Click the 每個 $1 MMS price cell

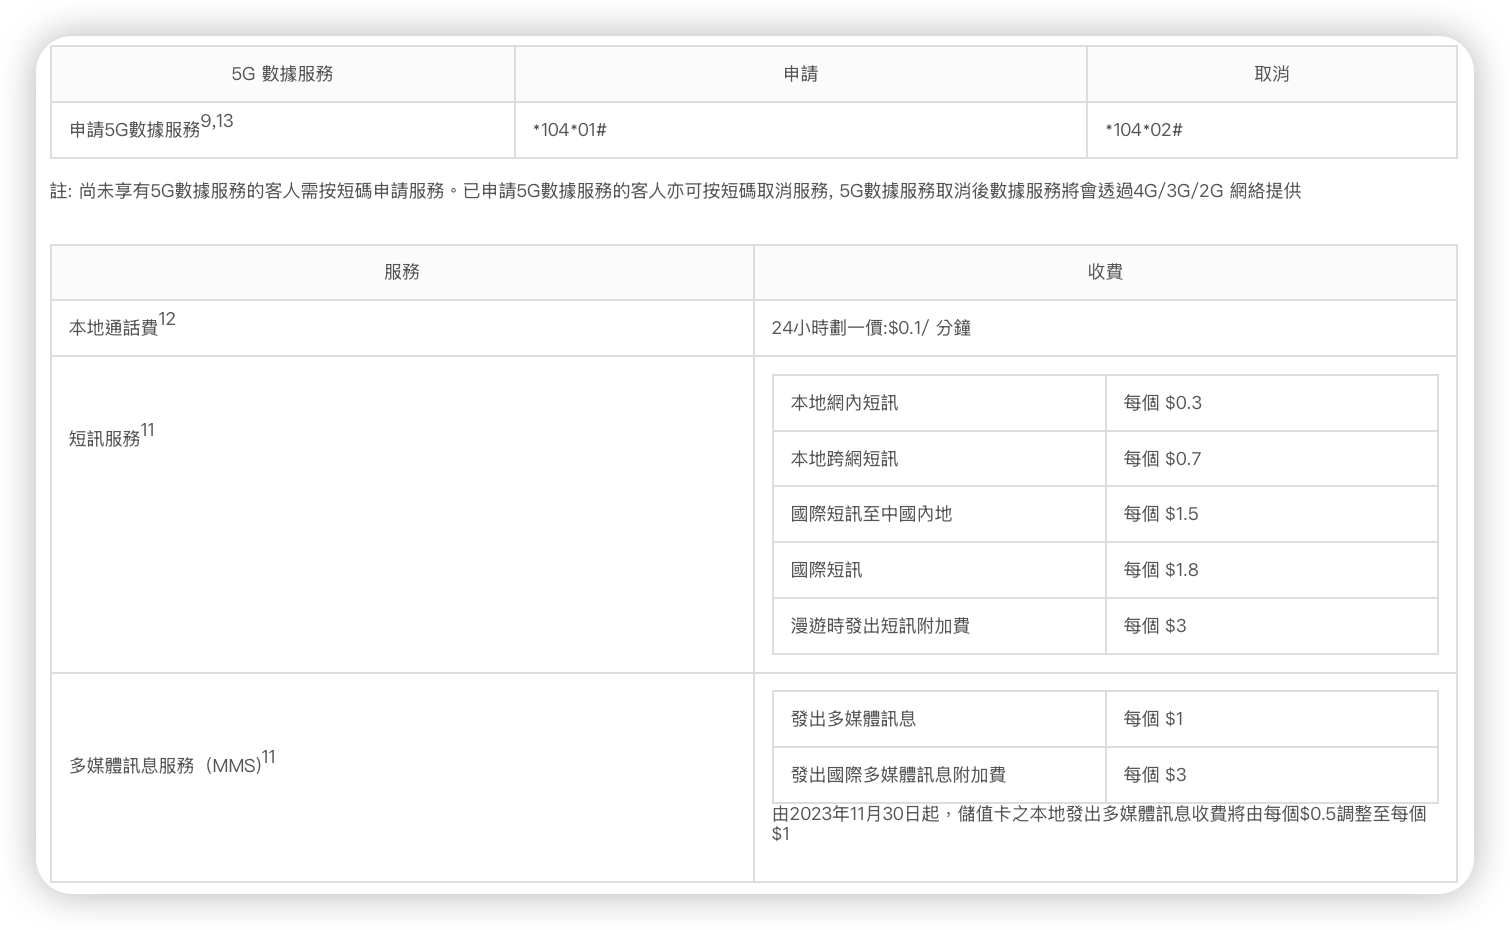pyautogui.click(x=1153, y=719)
